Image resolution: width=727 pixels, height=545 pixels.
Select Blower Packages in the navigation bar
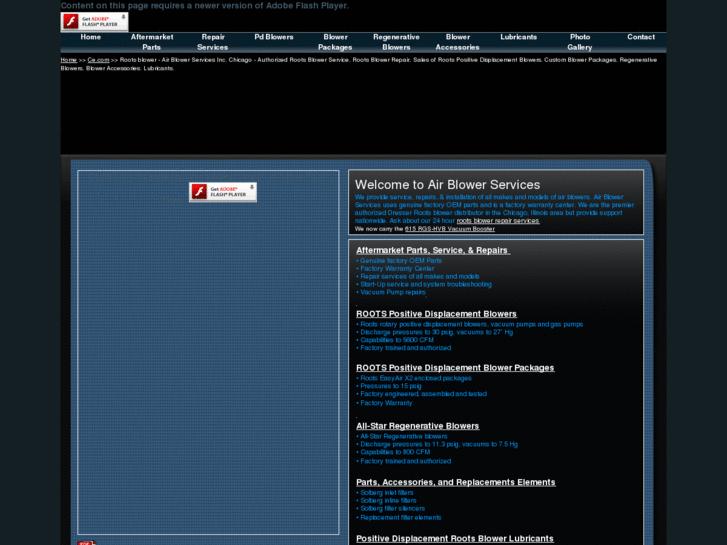pyautogui.click(x=335, y=42)
